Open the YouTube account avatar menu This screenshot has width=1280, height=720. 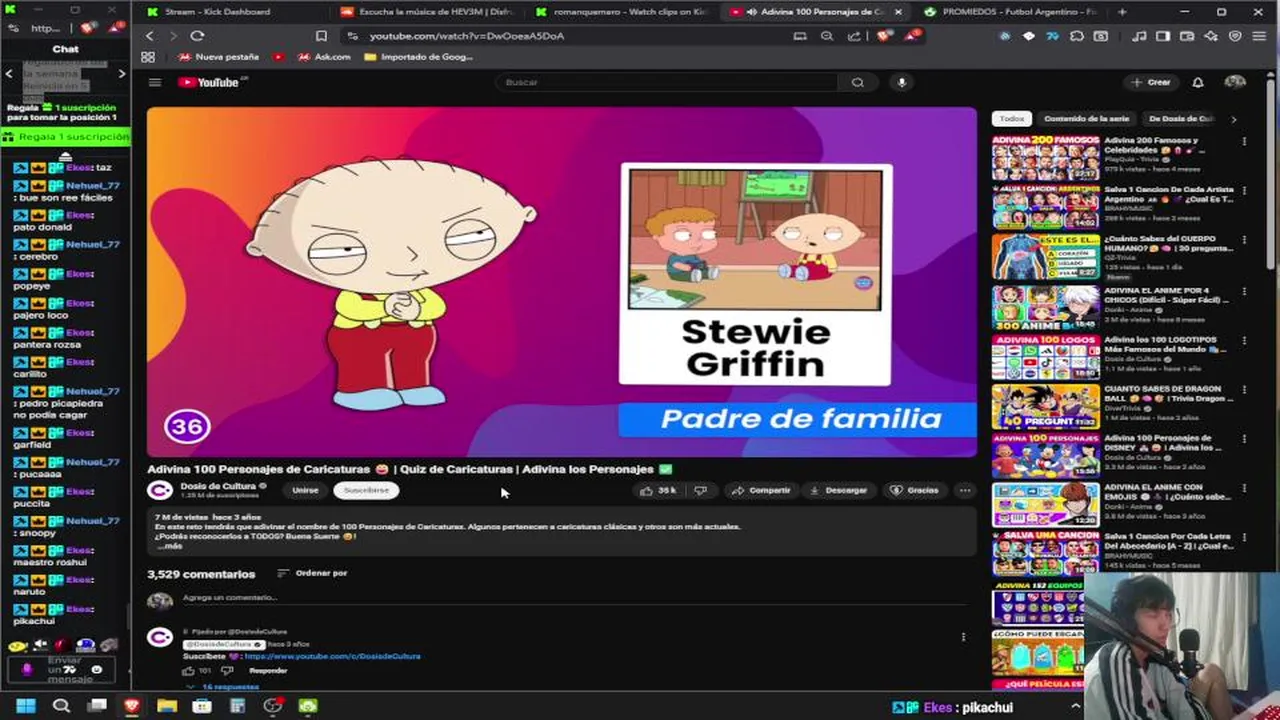[x=1235, y=82]
